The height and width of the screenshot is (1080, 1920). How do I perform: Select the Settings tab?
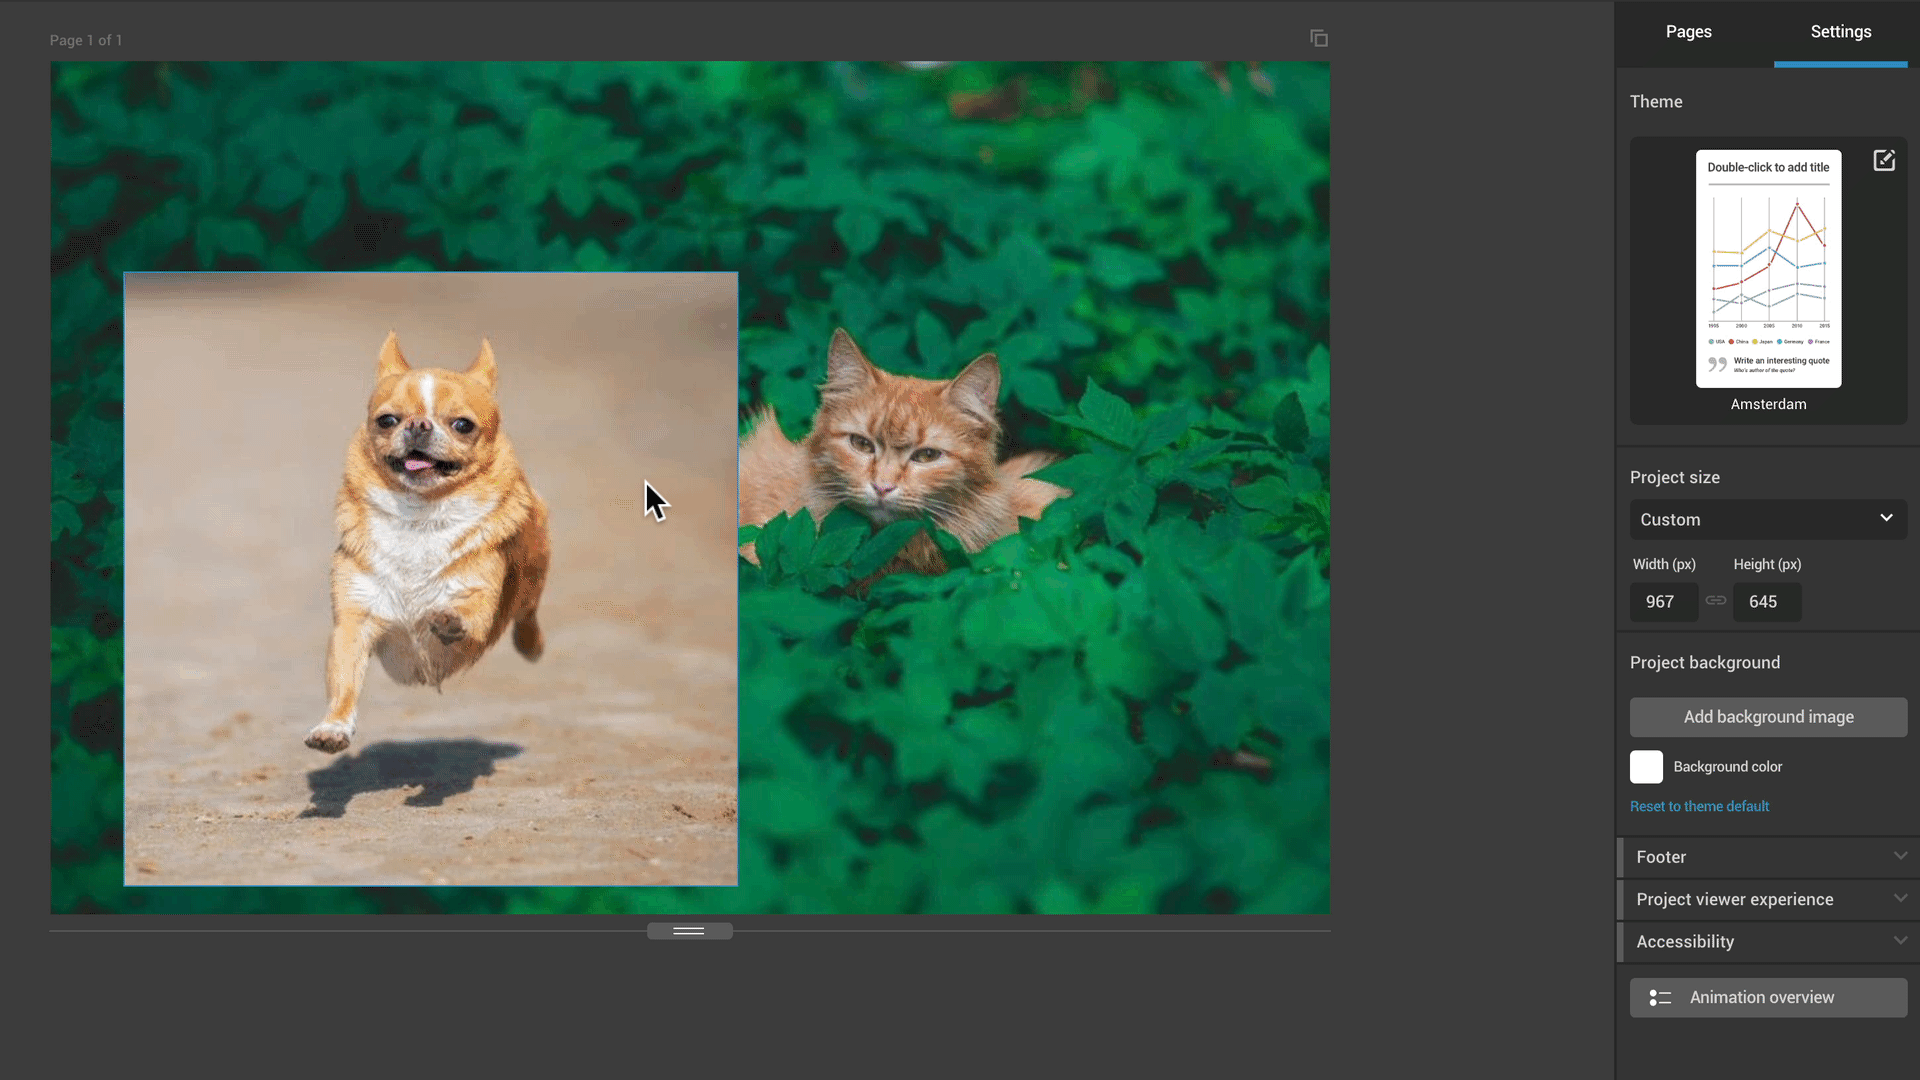coord(1840,32)
